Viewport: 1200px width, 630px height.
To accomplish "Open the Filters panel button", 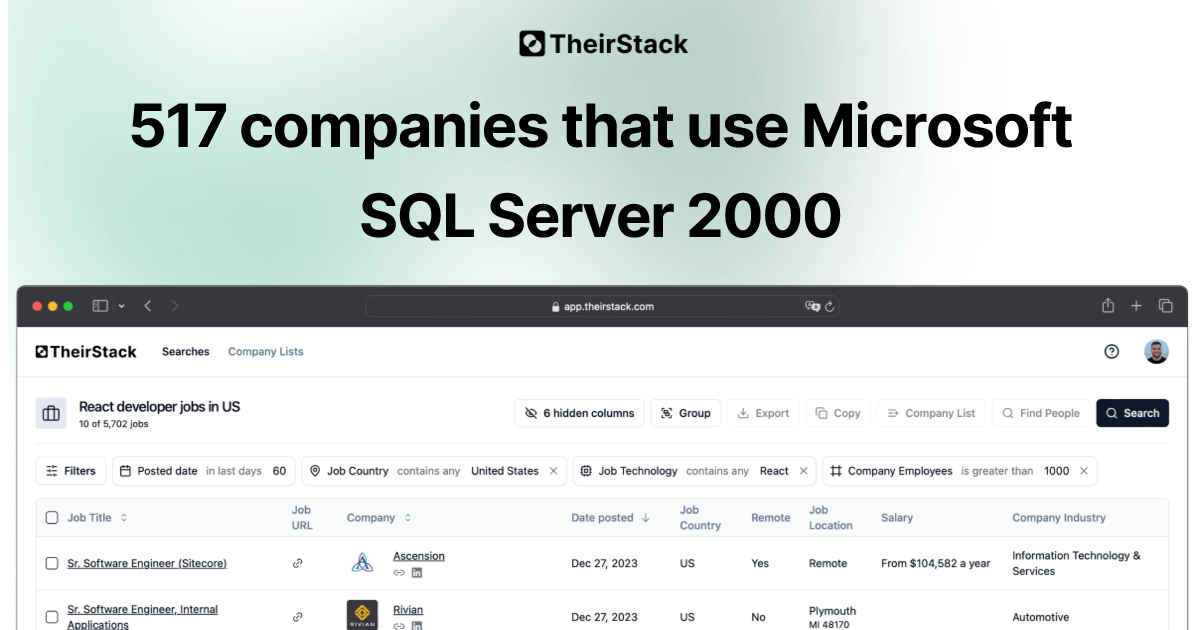I will (x=70, y=471).
